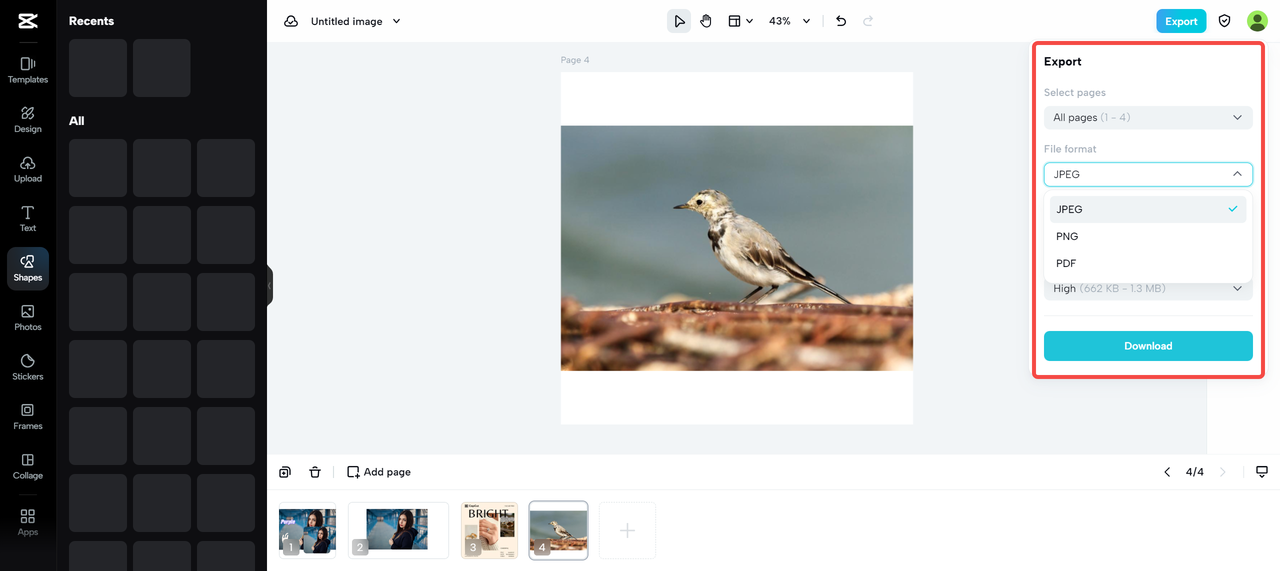Open the Frames panel
This screenshot has width=1280, height=571.
pyautogui.click(x=28, y=417)
